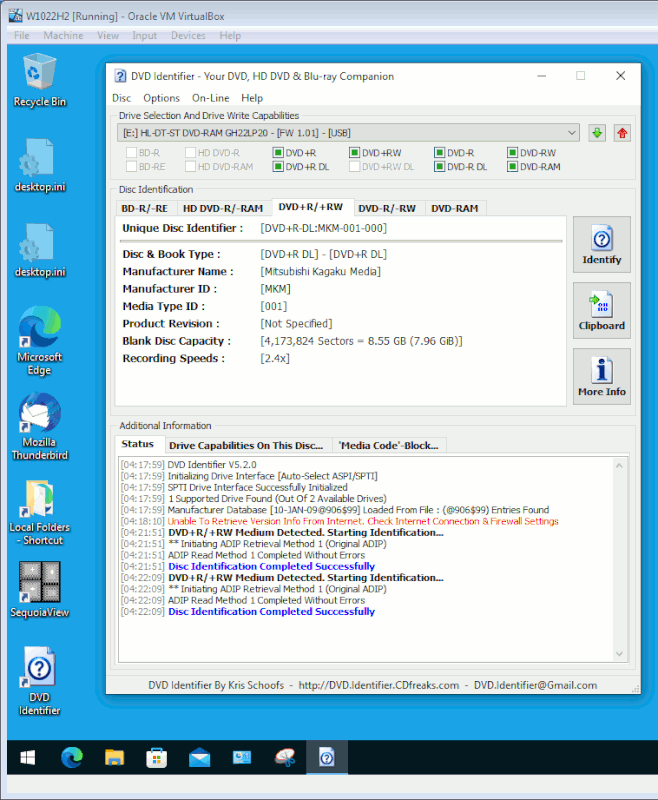Screen dimensions: 658x800
Task: Click the green down-arrow drive button
Action: (x=597, y=133)
